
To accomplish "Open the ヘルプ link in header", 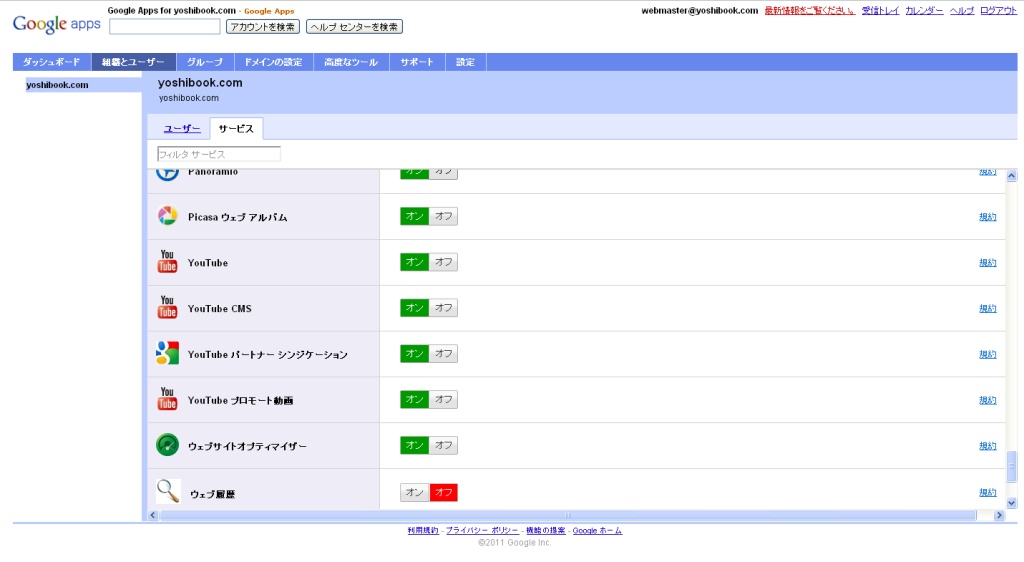I will point(962,10).
